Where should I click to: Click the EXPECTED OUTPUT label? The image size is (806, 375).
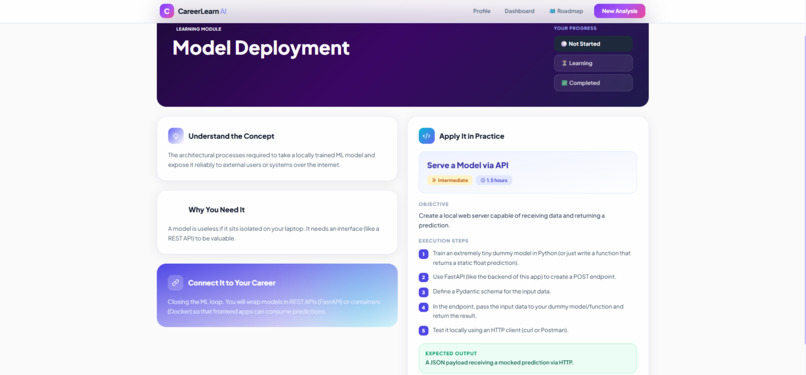tap(451, 353)
